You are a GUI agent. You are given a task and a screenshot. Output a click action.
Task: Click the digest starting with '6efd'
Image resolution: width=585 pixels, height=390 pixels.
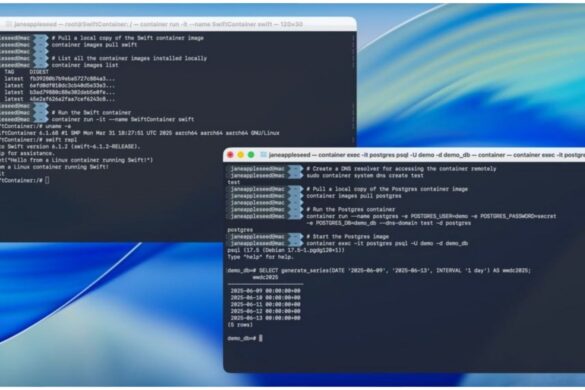[x=72, y=85]
